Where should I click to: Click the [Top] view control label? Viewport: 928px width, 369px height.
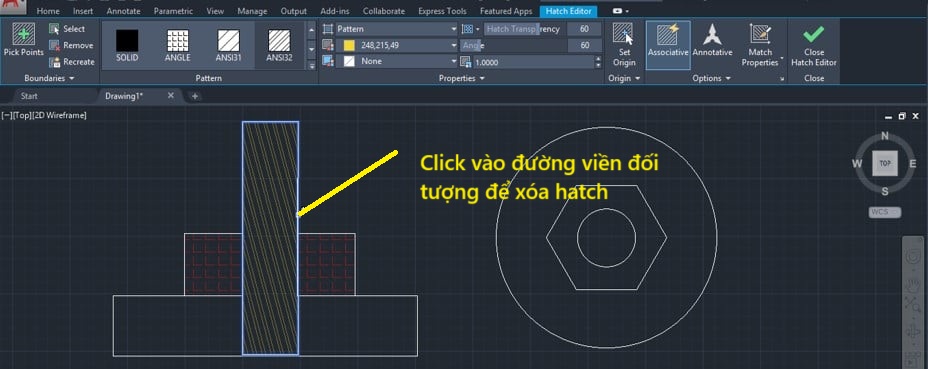(x=21, y=115)
